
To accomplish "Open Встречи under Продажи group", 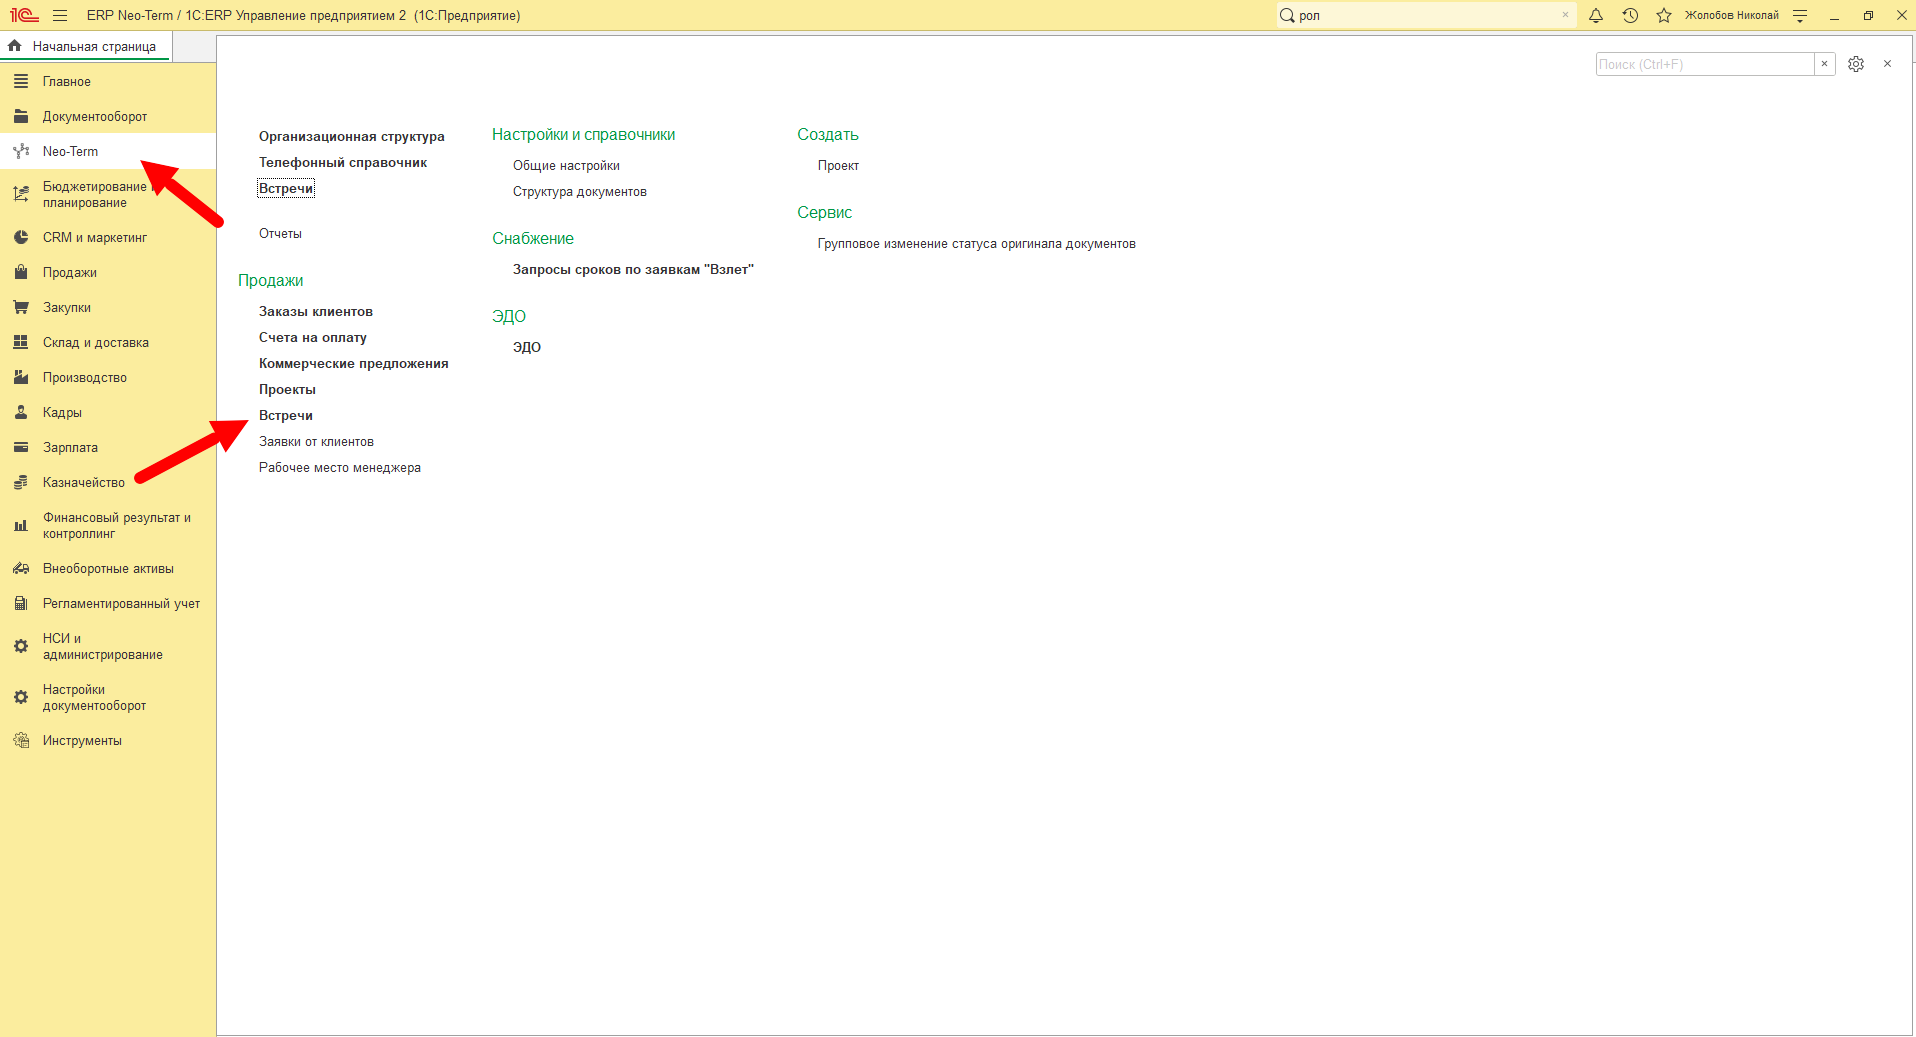I will point(286,416).
